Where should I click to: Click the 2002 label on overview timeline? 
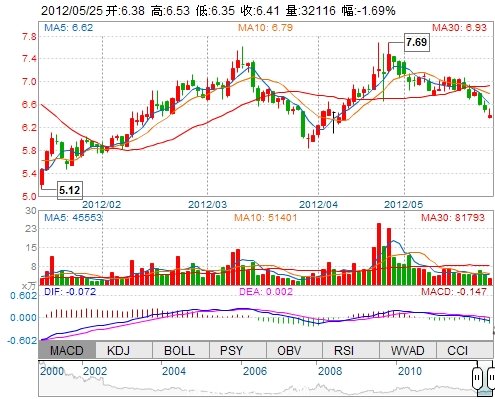95,371
